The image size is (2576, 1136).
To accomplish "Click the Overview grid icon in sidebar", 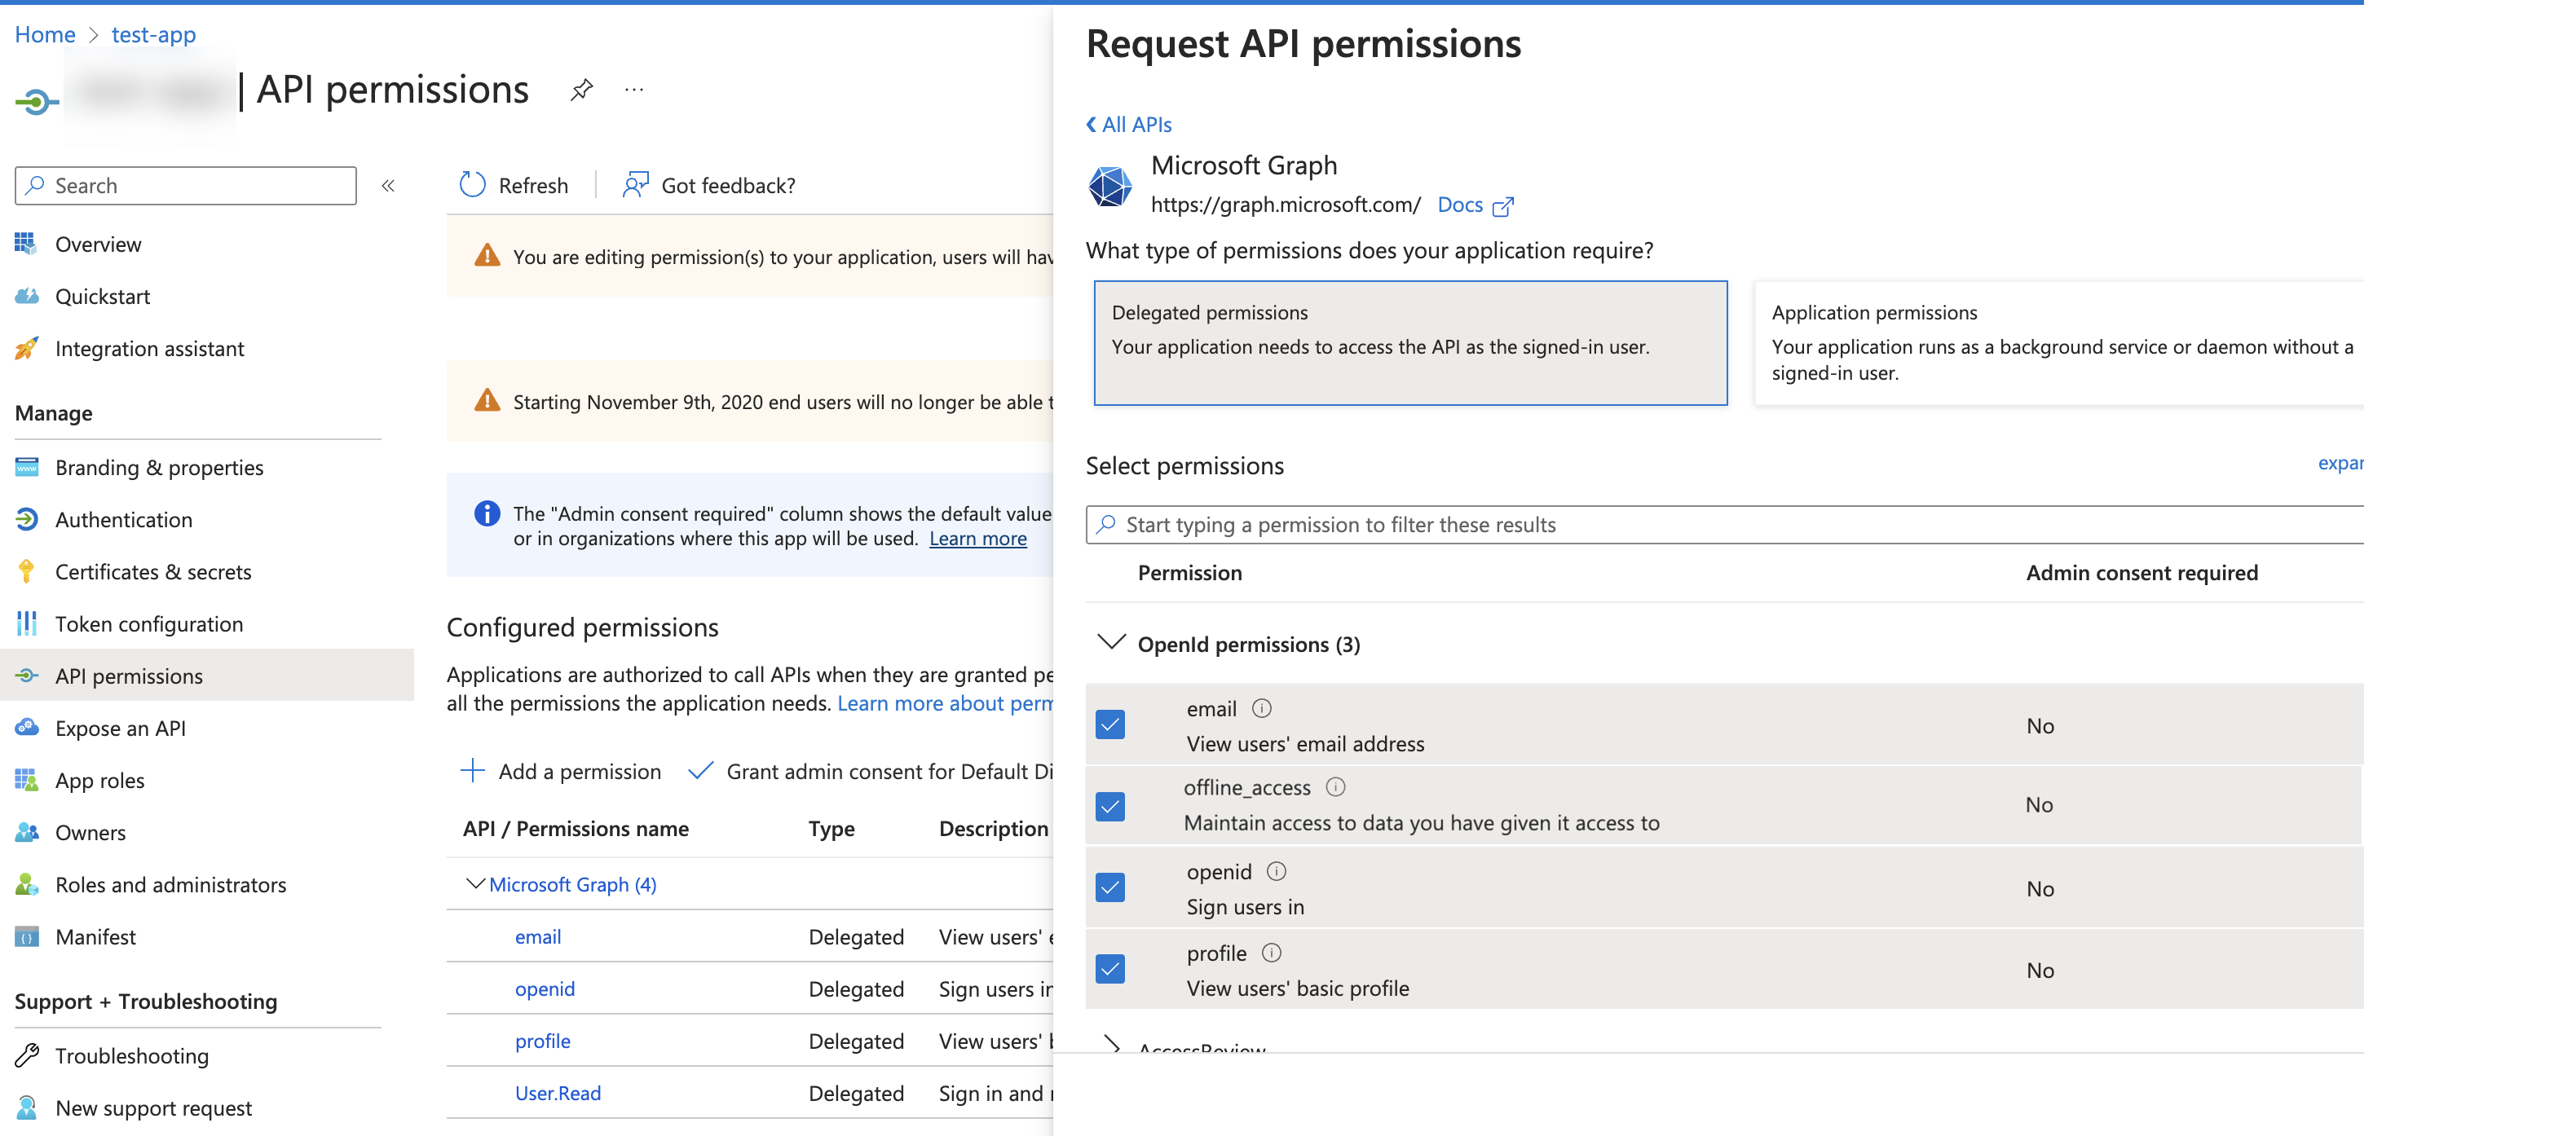I will coord(26,244).
